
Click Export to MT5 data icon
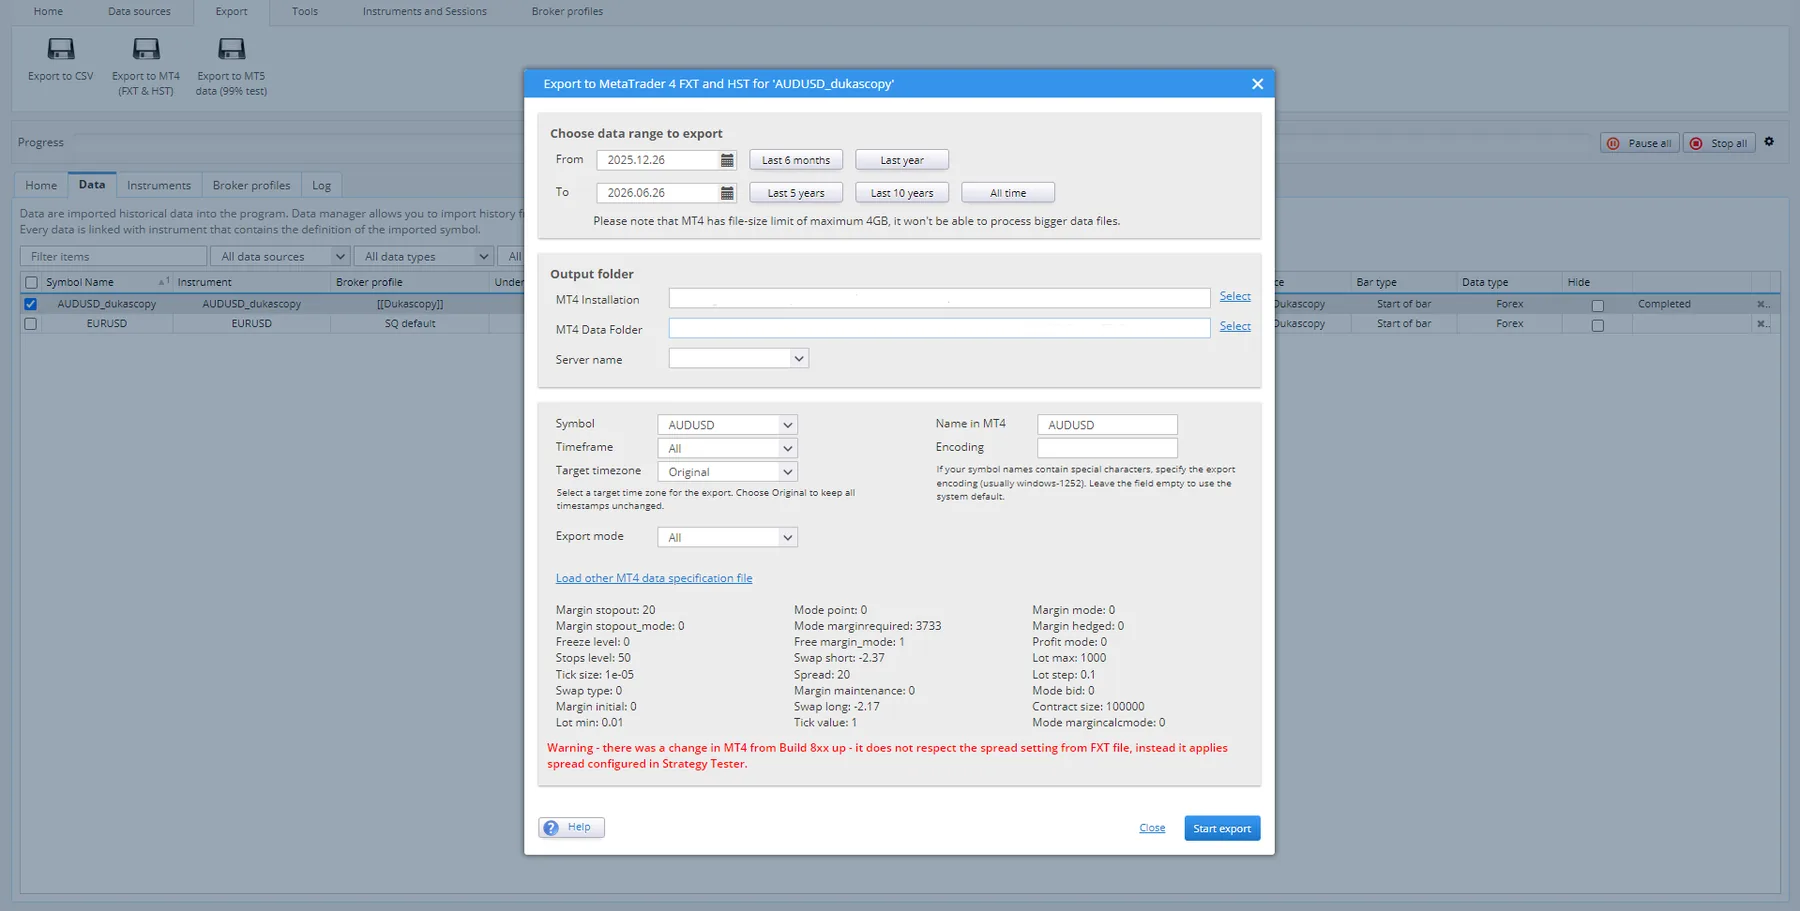pyautogui.click(x=231, y=49)
